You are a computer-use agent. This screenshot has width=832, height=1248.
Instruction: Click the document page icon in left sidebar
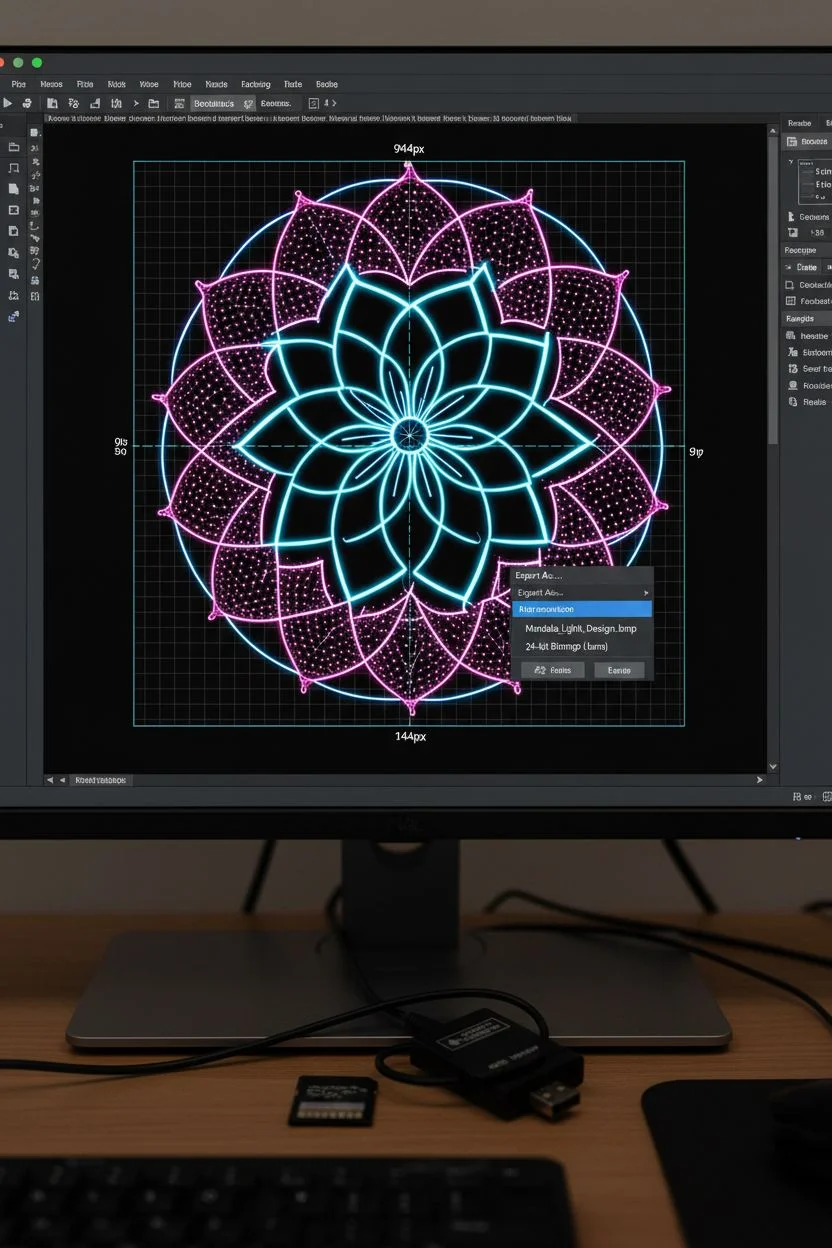(x=14, y=189)
